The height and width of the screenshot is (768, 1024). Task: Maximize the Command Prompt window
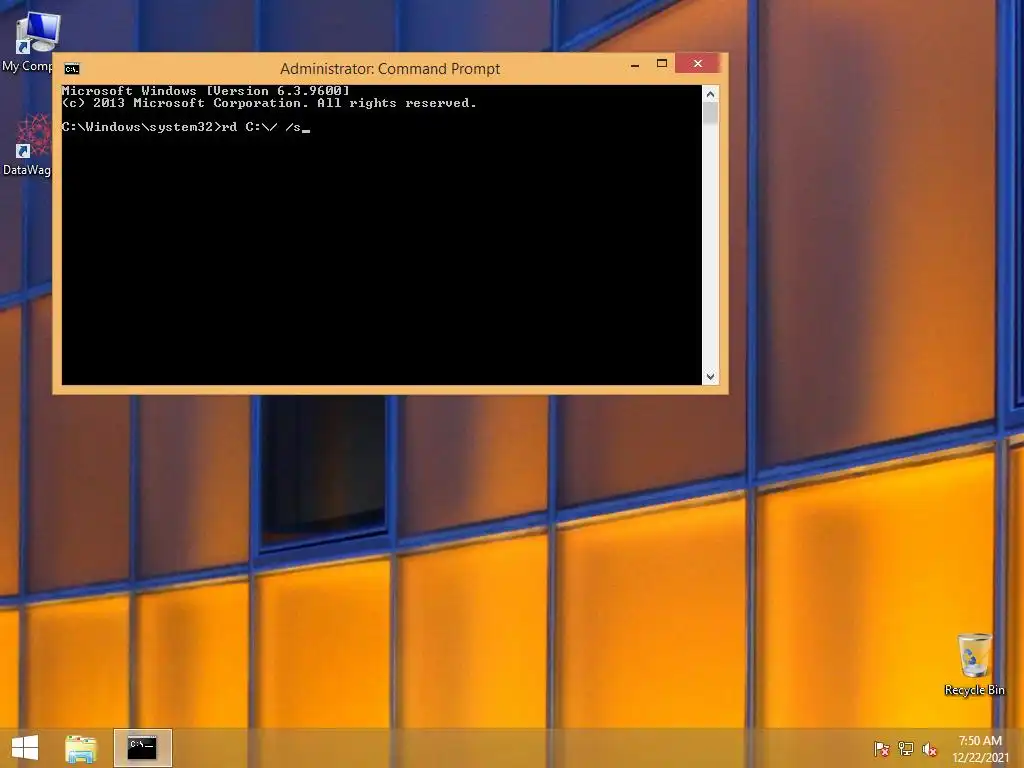(662, 63)
